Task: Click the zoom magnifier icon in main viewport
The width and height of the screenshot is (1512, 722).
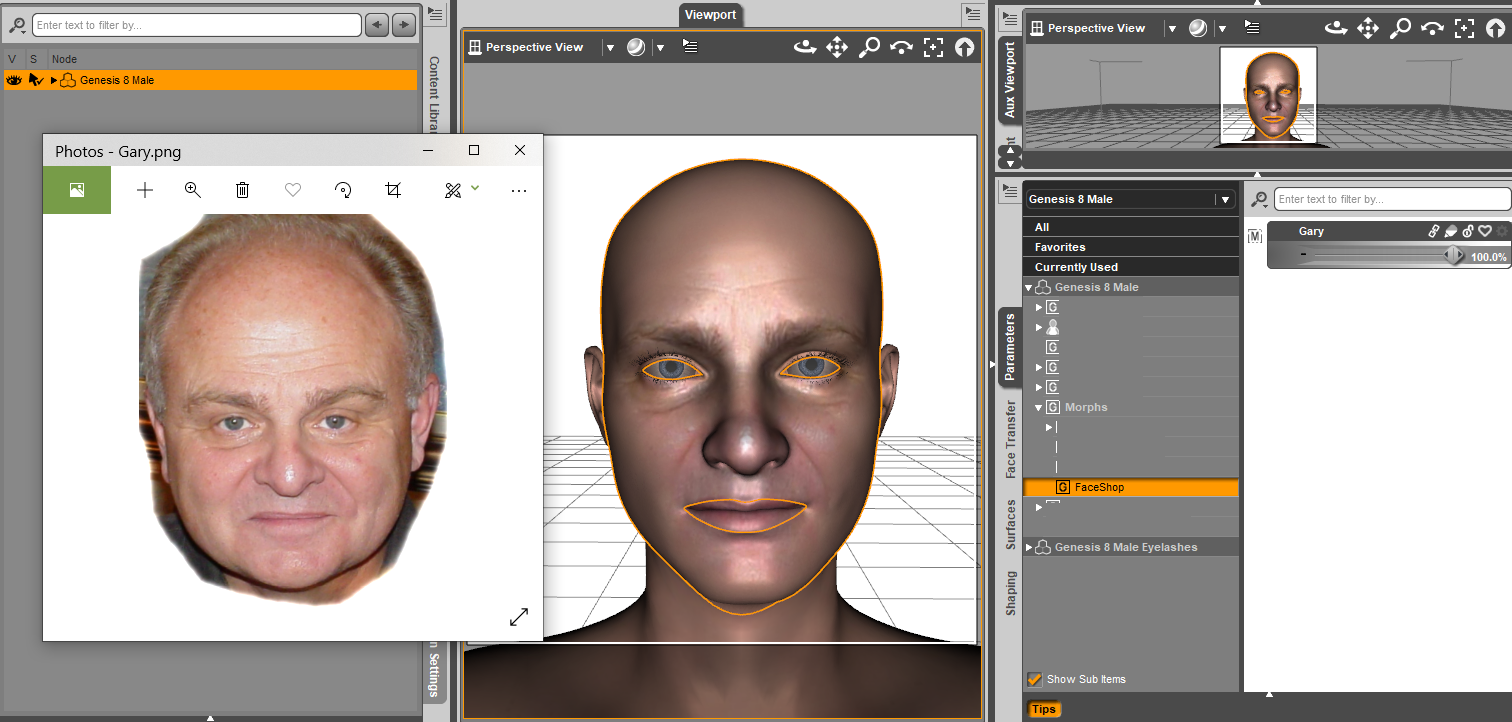Action: [x=869, y=47]
